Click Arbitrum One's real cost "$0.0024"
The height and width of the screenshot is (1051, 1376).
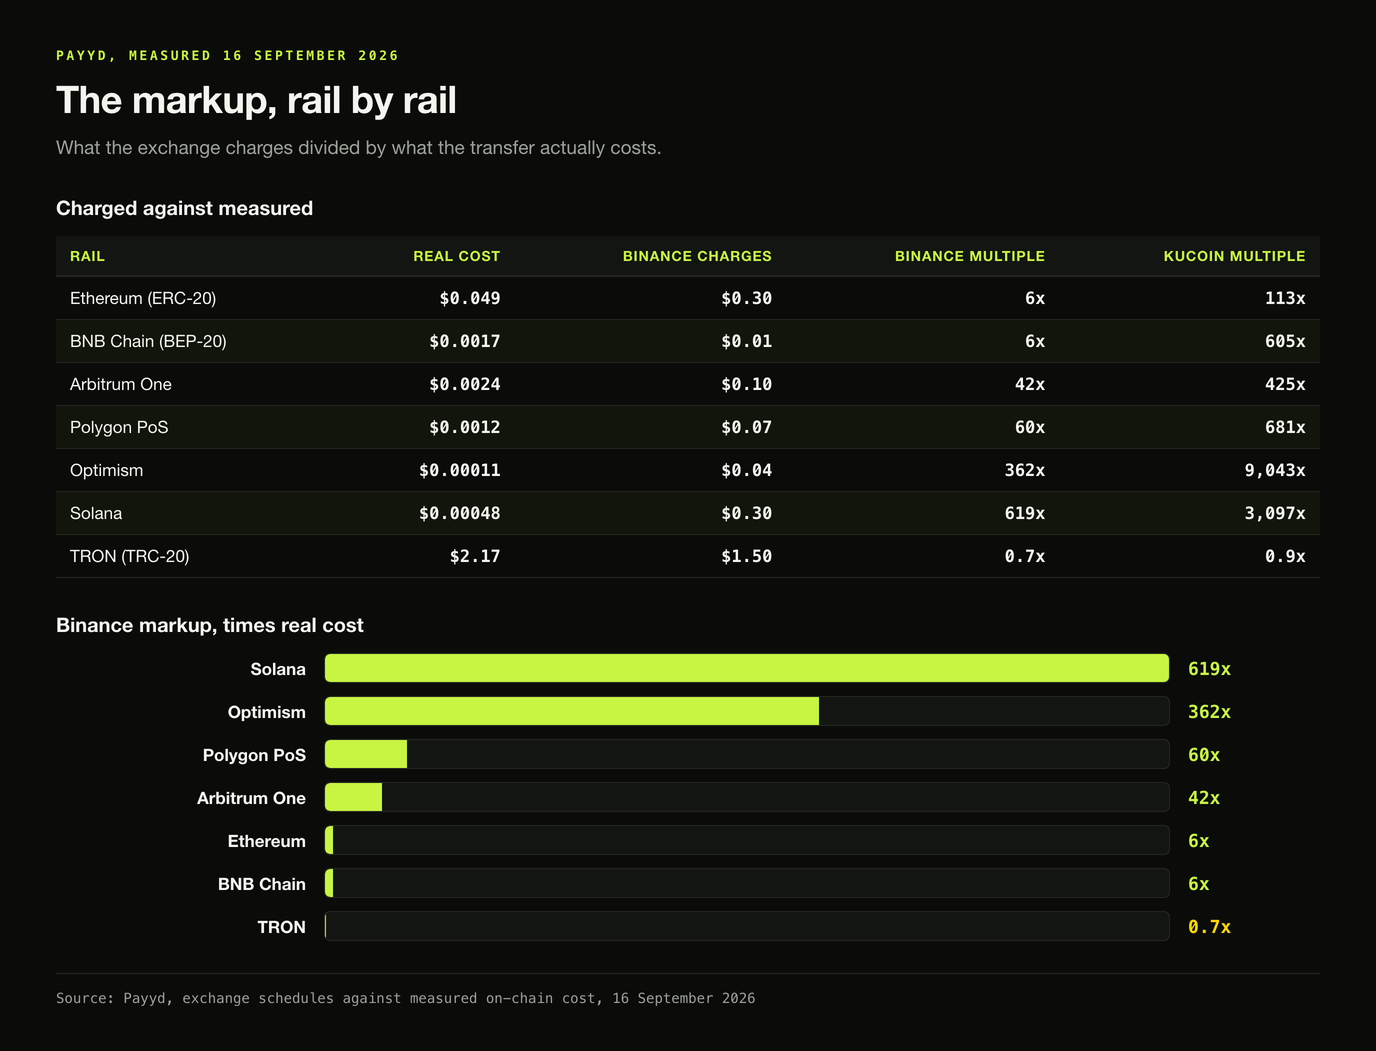[465, 384]
